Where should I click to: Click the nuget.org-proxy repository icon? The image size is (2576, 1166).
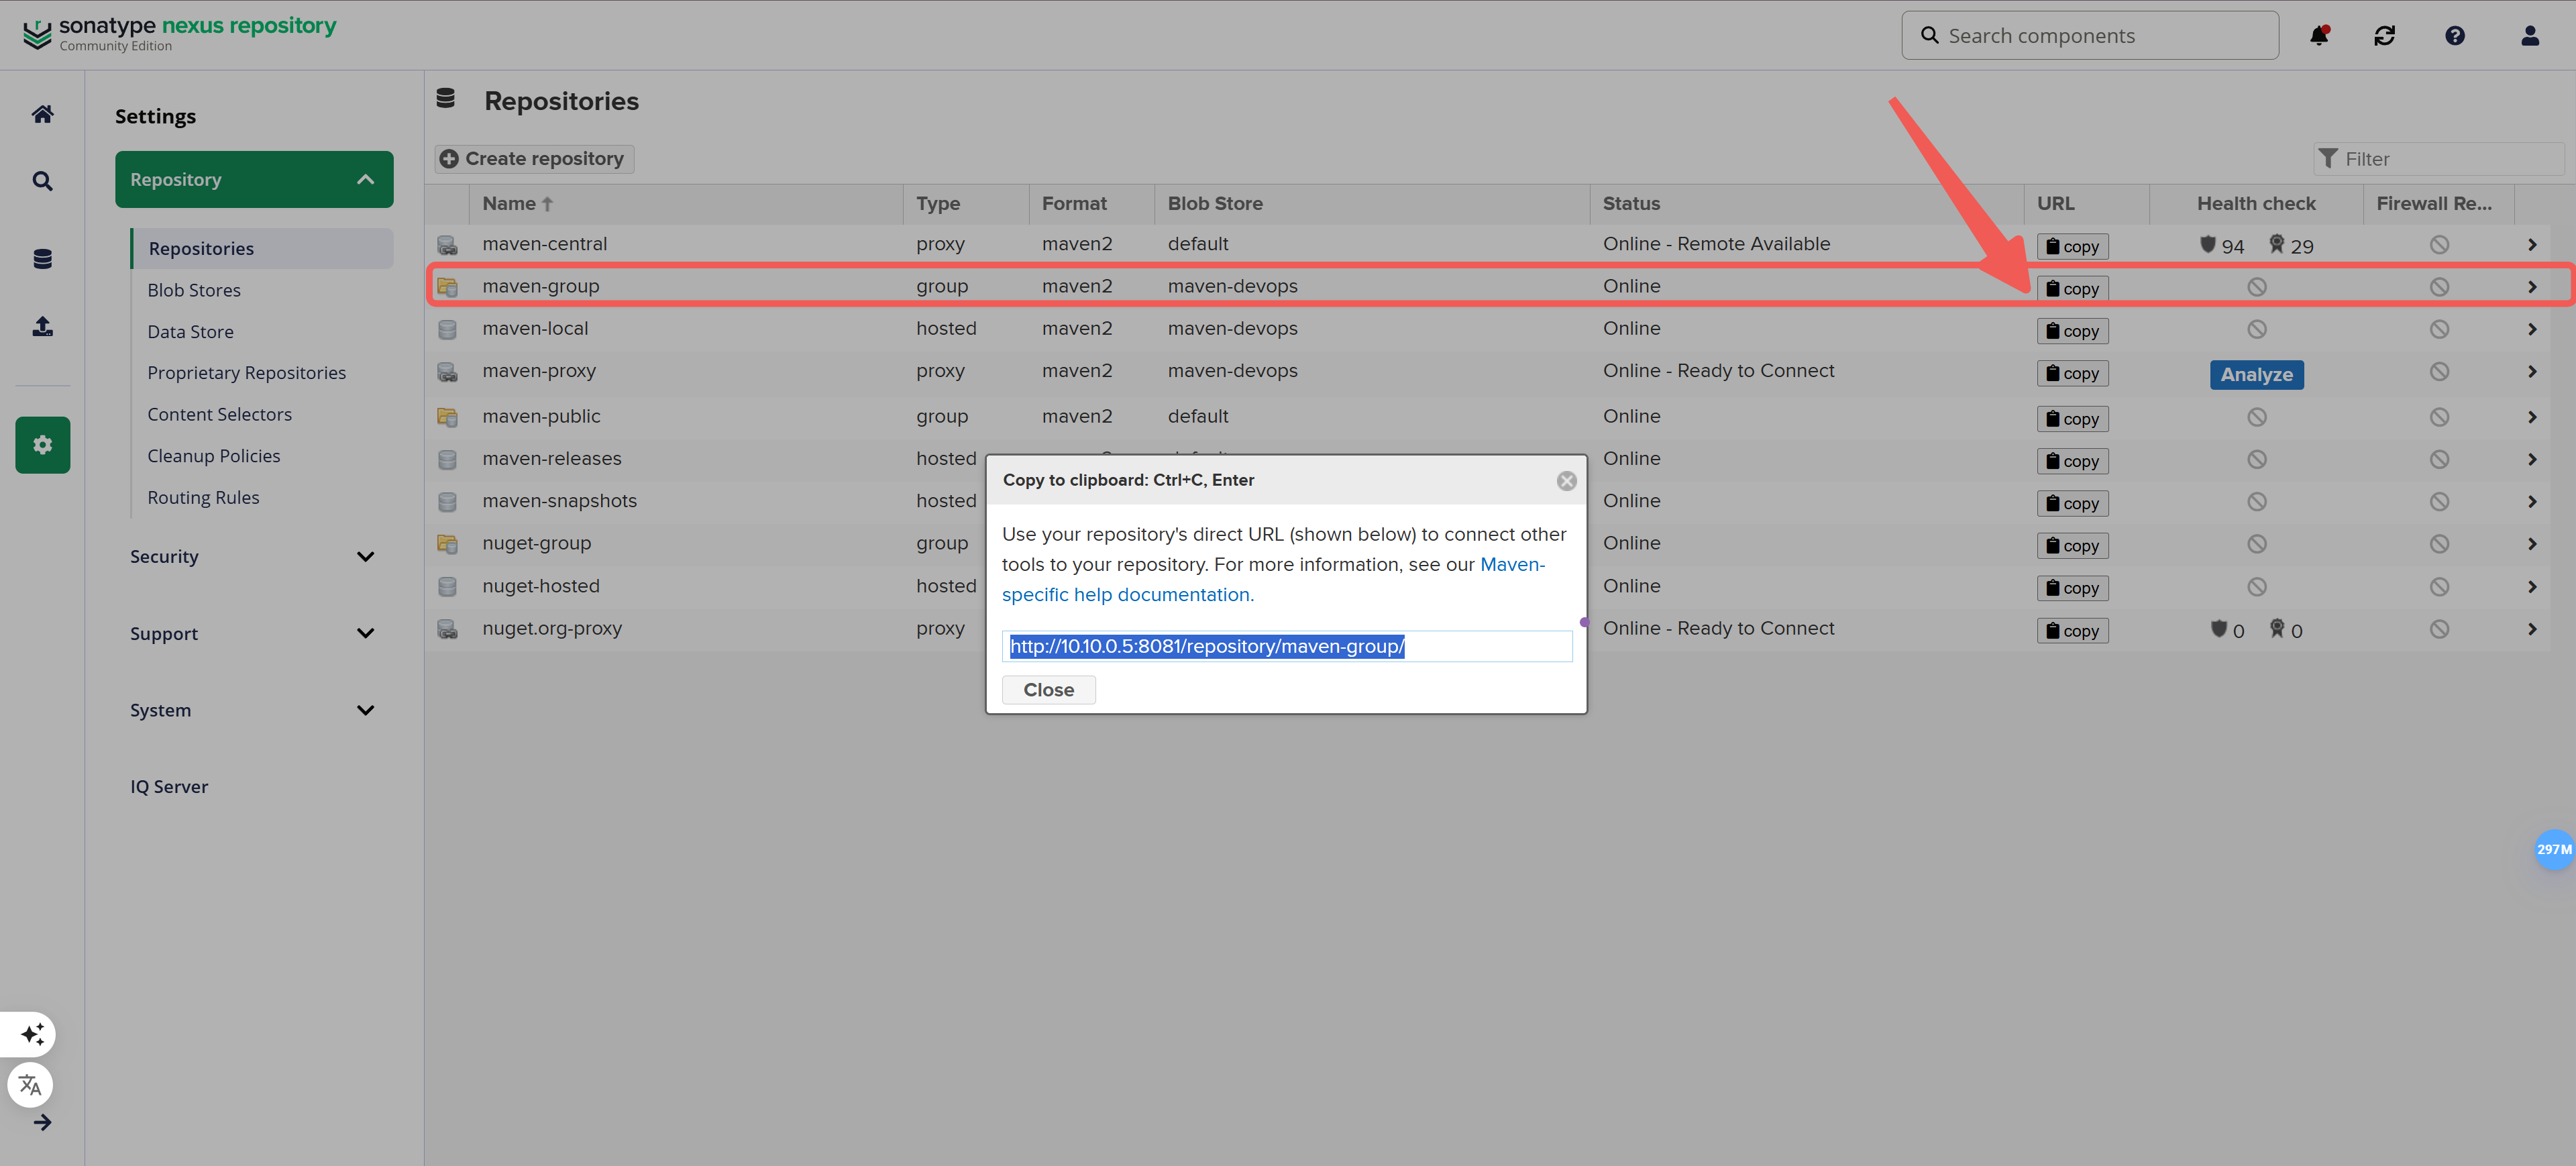tap(447, 629)
